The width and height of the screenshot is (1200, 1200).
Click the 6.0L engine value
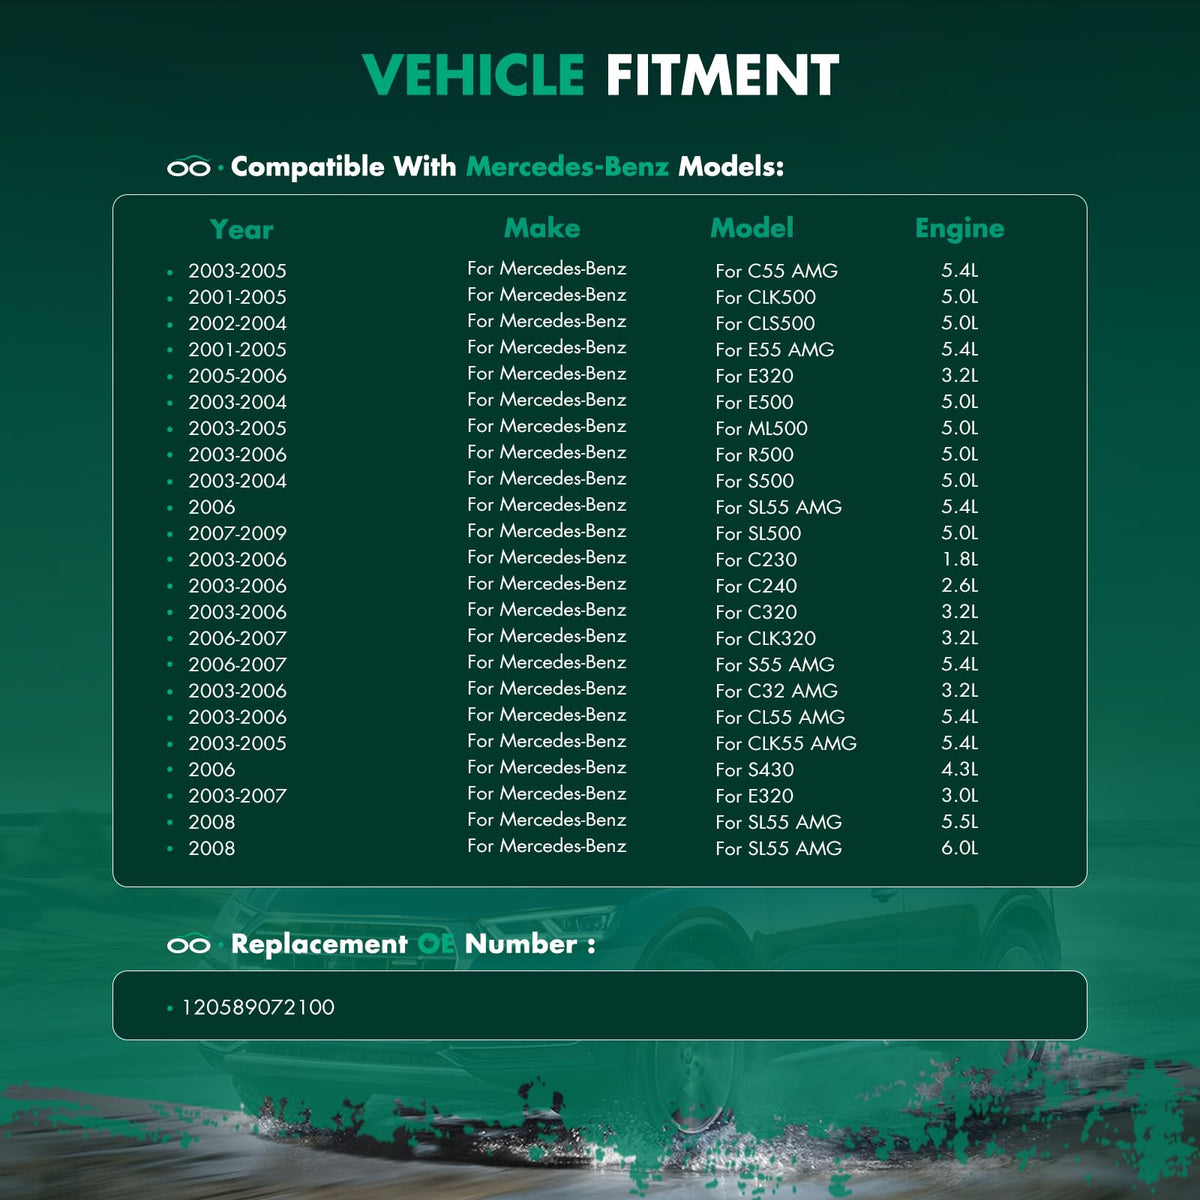pos(960,847)
